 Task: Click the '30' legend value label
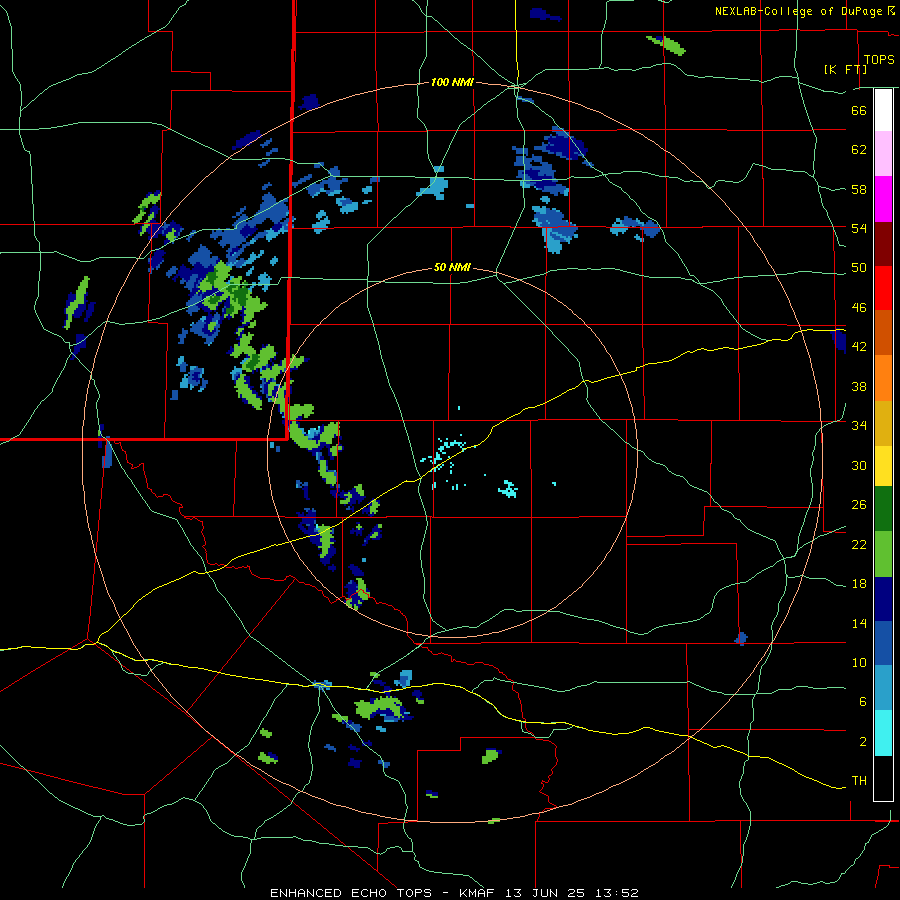tap(859, 465)
